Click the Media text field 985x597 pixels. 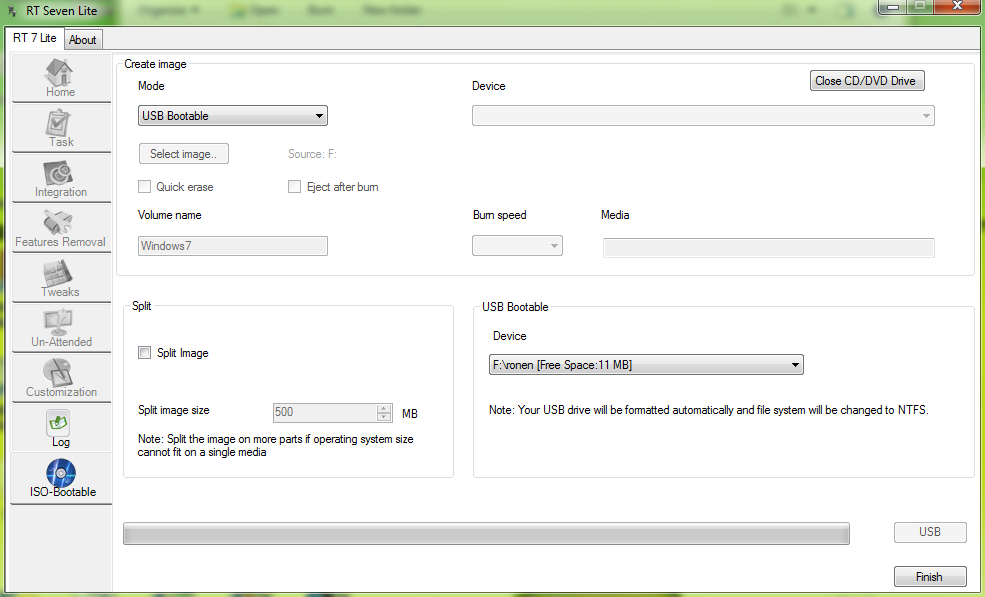click(768, 248)
